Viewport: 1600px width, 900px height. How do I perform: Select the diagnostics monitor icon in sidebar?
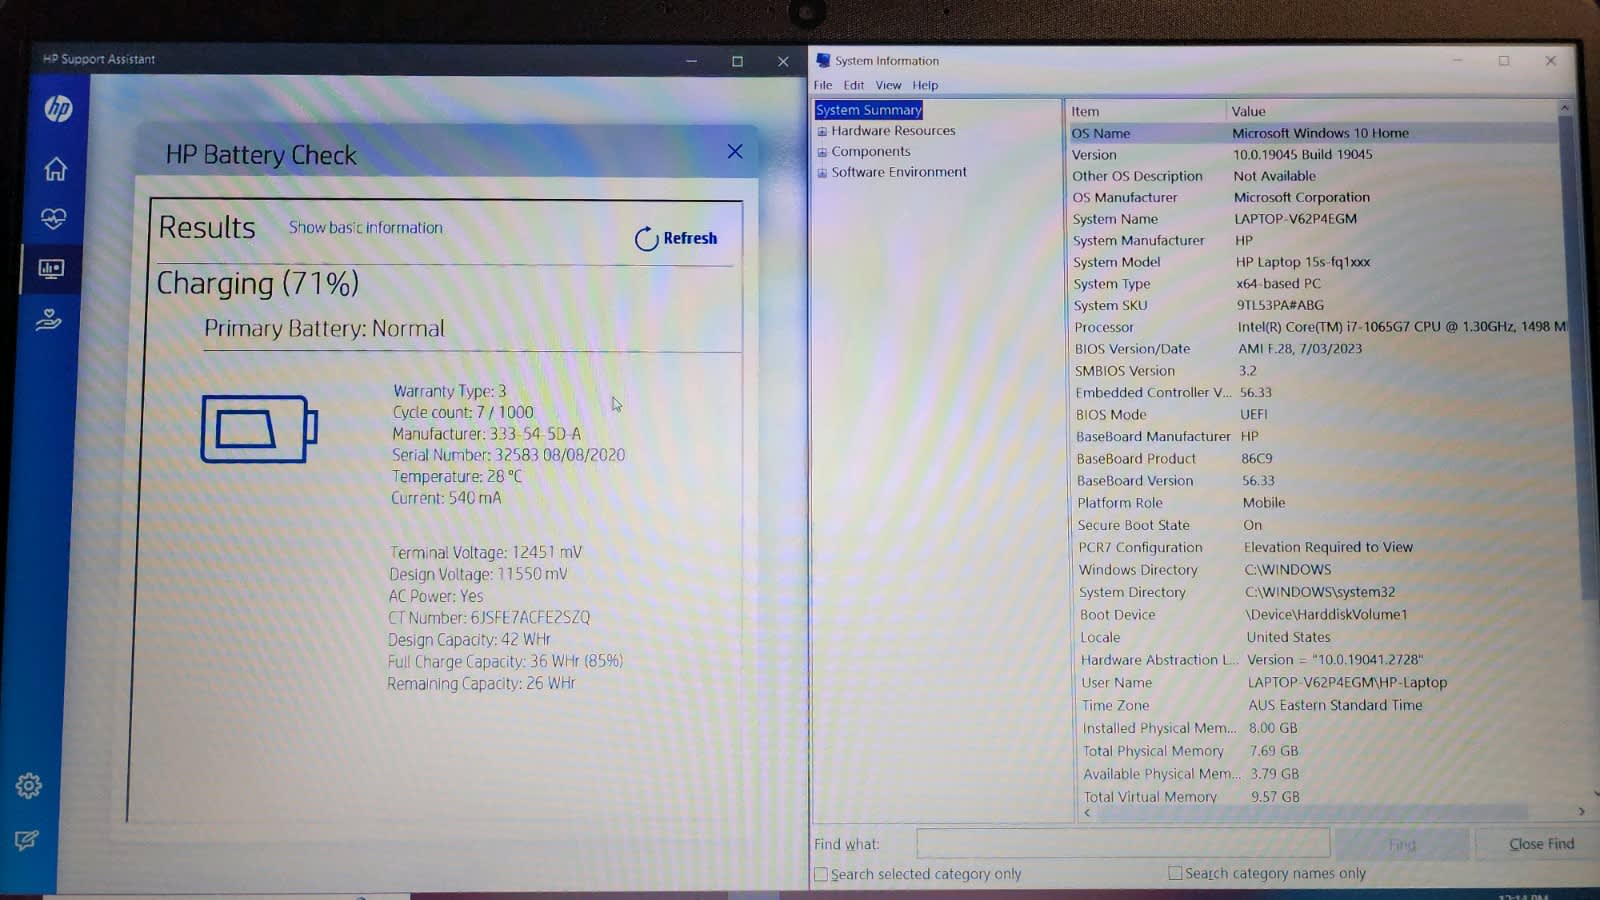pyautogui.click(x=51, y=269)
